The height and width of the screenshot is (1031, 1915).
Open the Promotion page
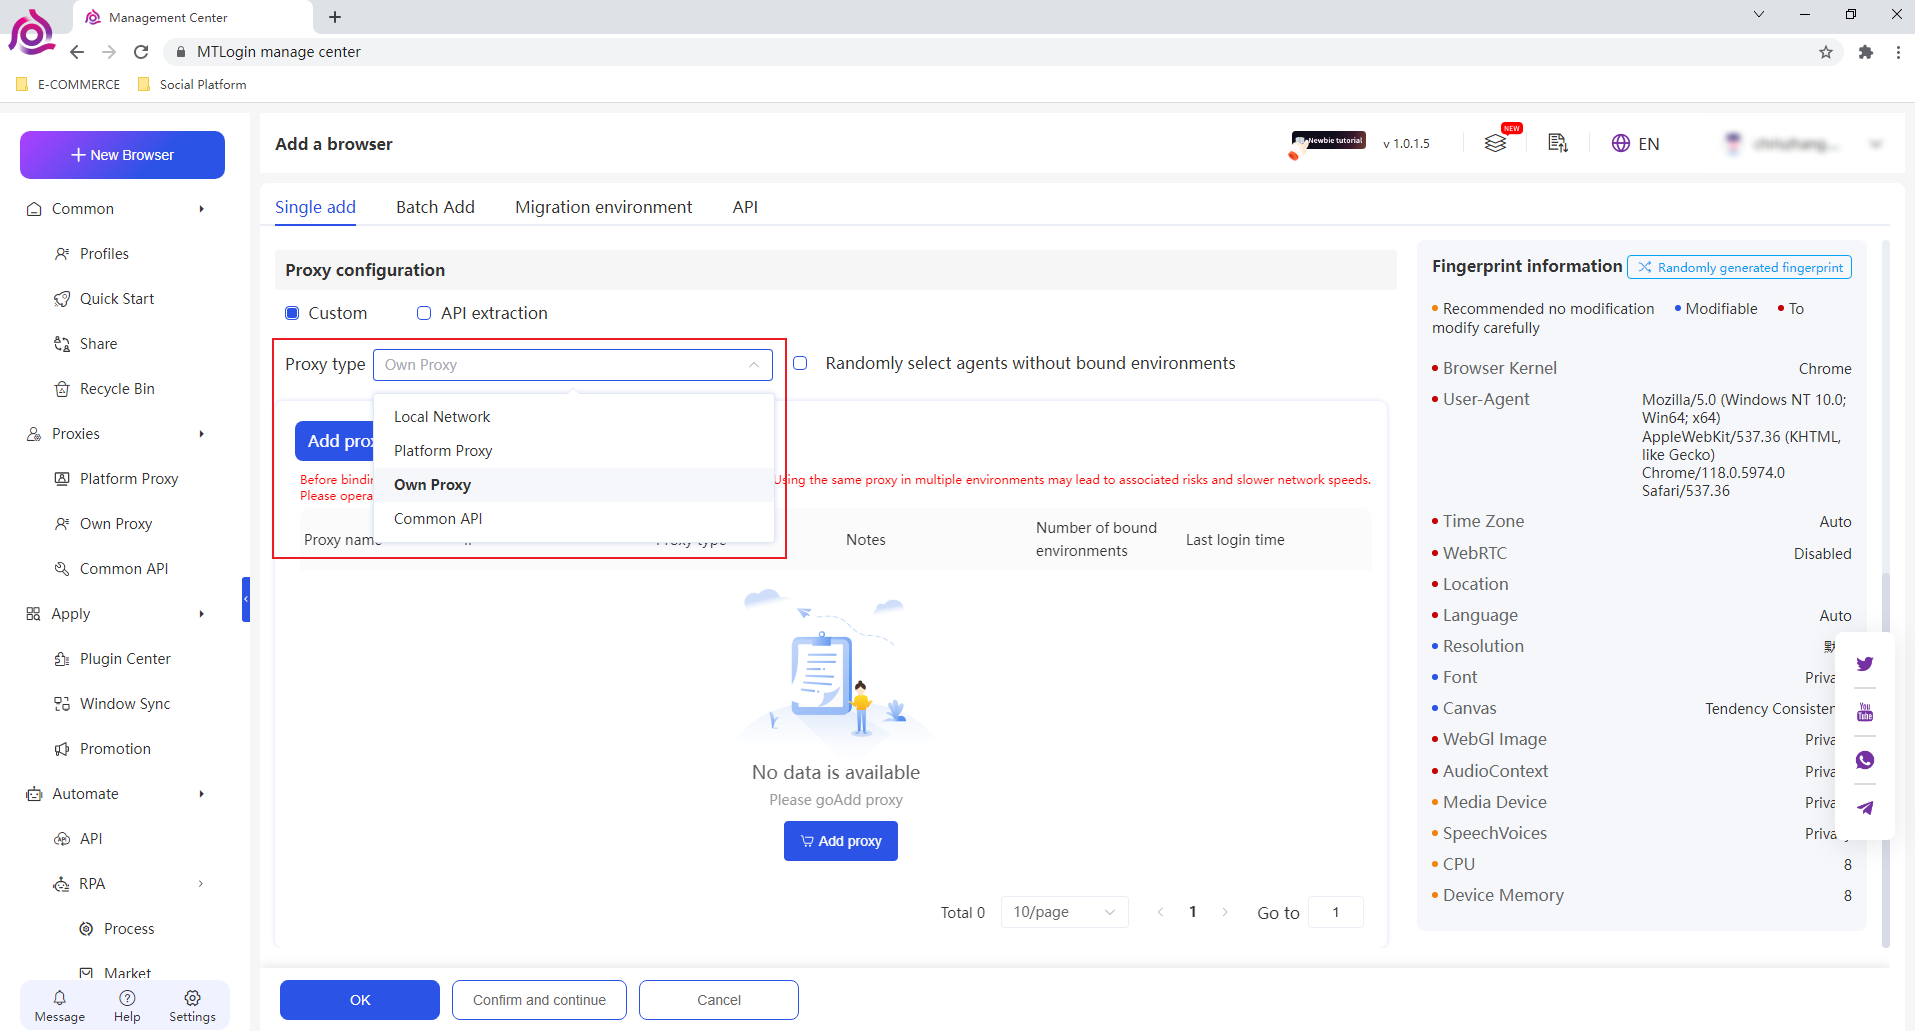(x=115, y=749)
